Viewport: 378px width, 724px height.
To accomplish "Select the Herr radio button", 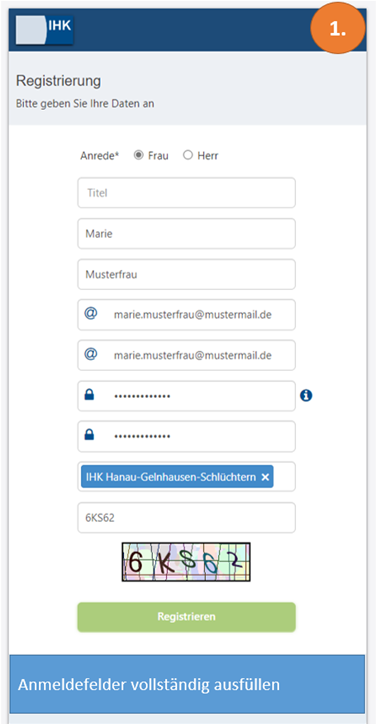I will click(187, 156).
